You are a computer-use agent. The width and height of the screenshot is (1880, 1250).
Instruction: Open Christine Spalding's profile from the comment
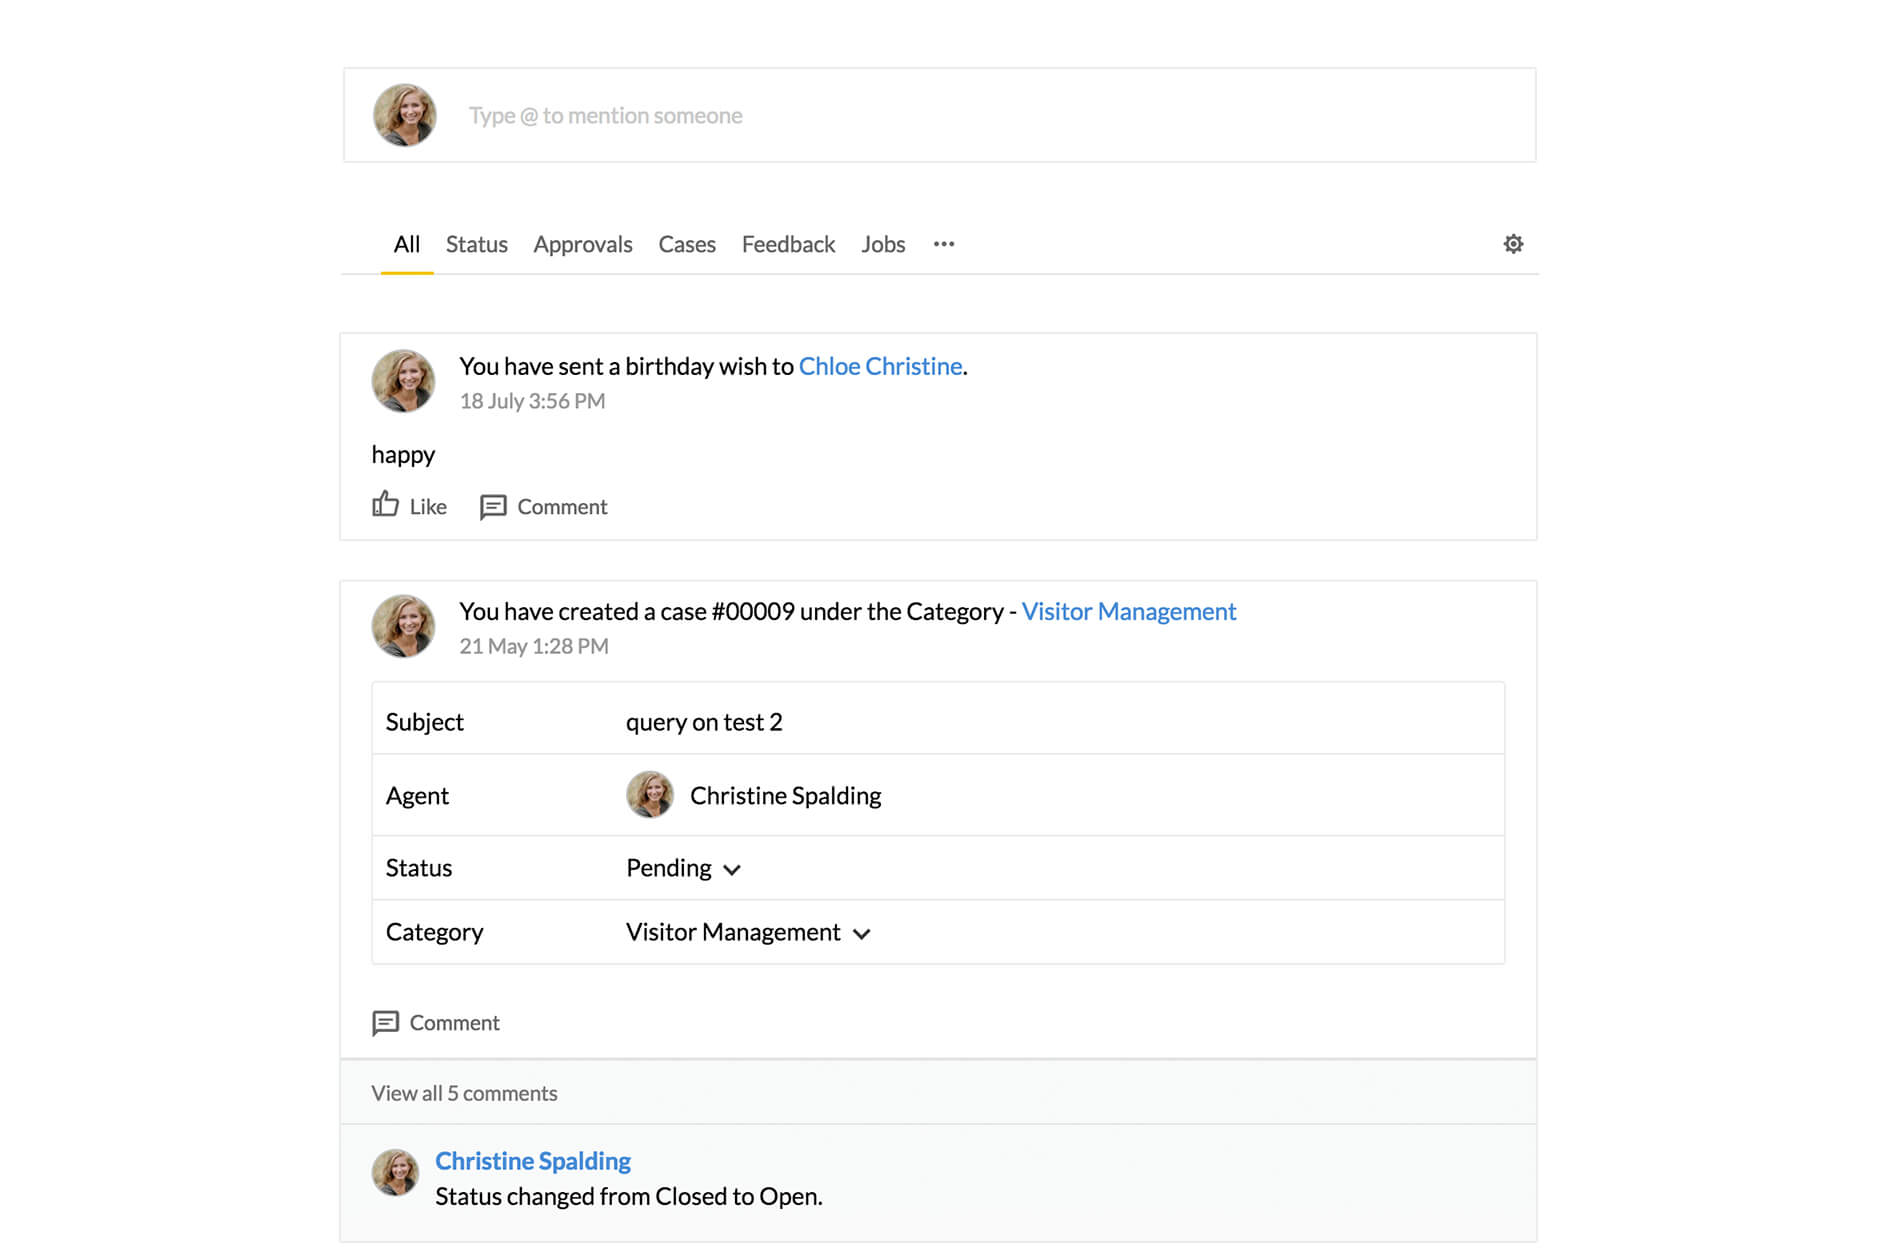pyautogui.click(x=533, y=1160)
